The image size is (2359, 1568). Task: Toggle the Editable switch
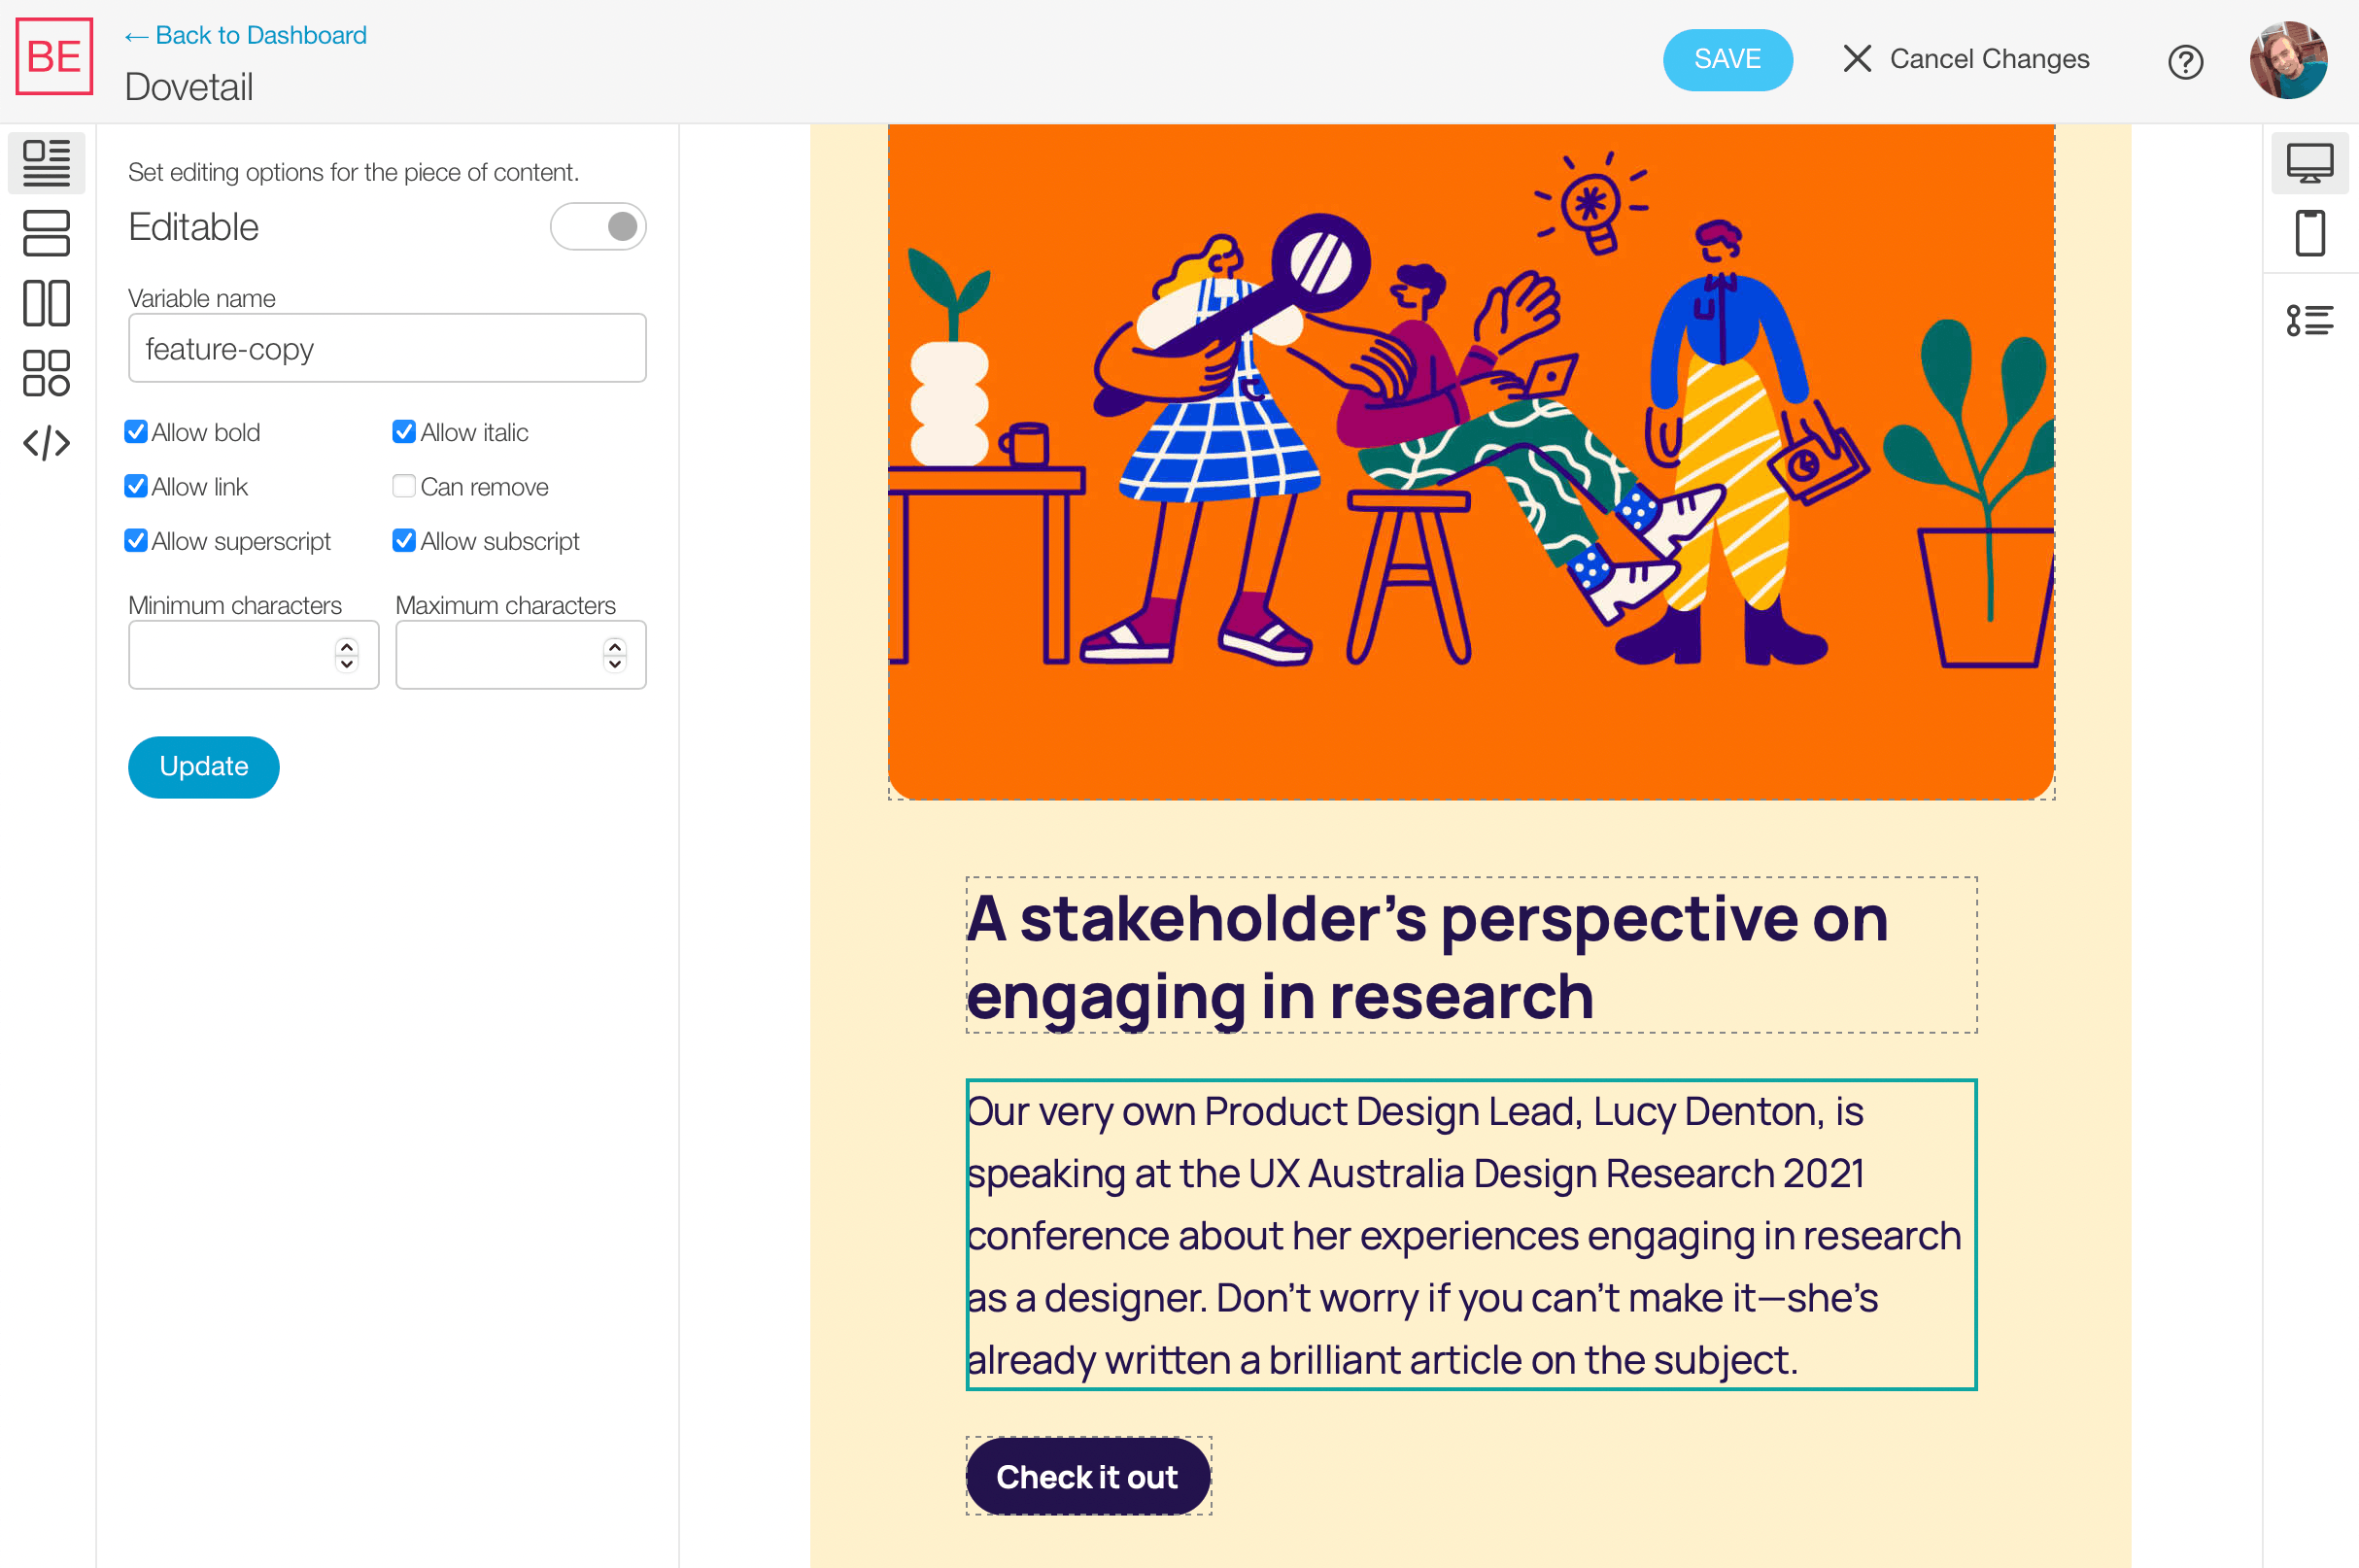[x=598, y=227]
